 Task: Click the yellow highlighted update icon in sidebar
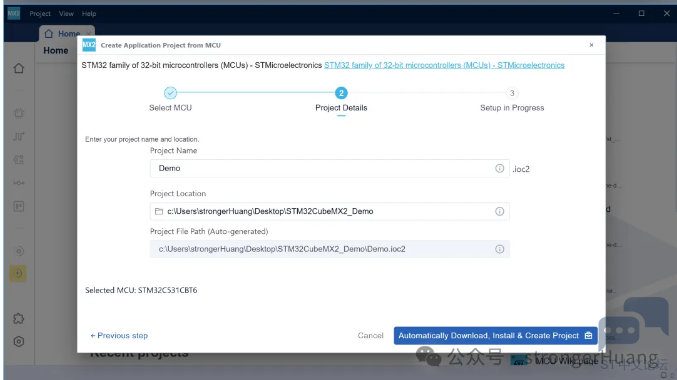[x=18, y=273]
